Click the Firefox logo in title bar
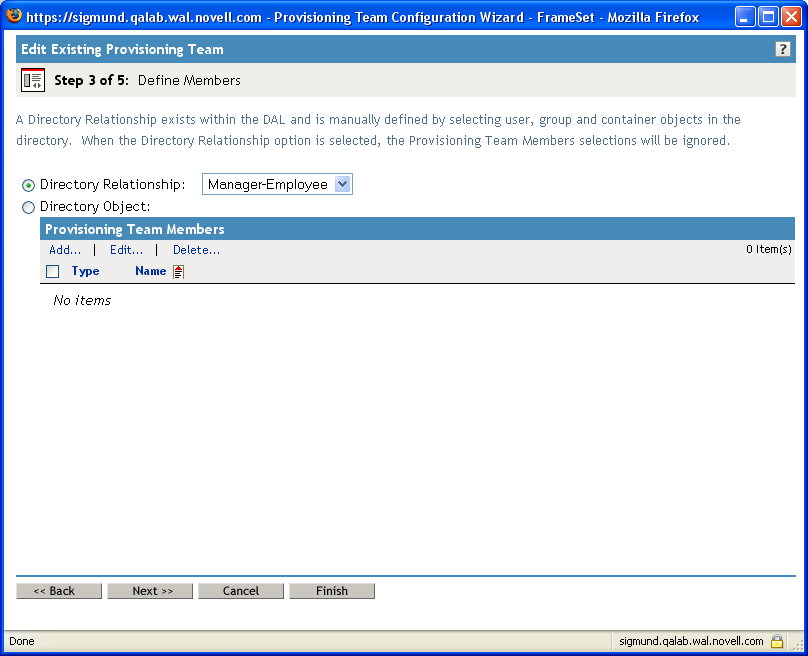The width and height of the screenshot is (808, 656). (x=14, y=16)
